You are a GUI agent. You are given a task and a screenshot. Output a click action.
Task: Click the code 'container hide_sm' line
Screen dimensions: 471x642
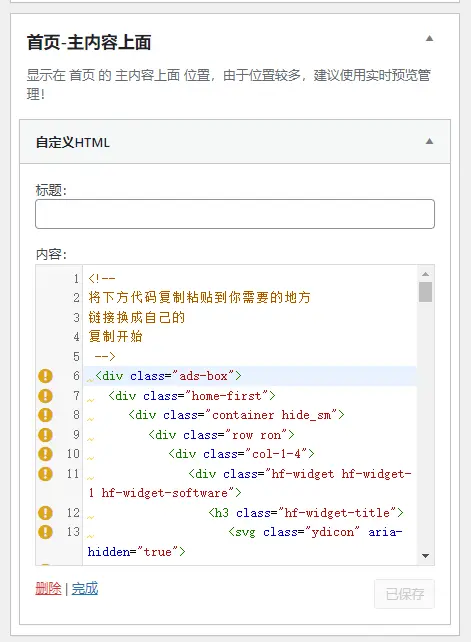click(x=236, y=415)
